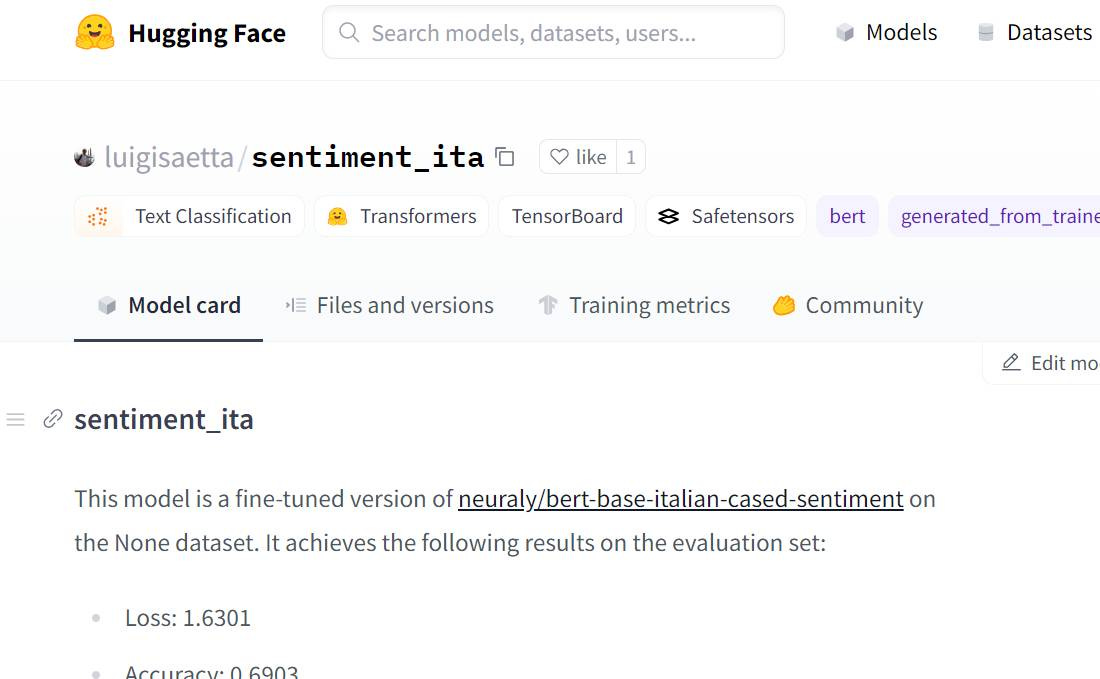Click the 'Accuracy: 0.6903' list item
This screenshot has width=1100, height=679.
click(212, 671)
